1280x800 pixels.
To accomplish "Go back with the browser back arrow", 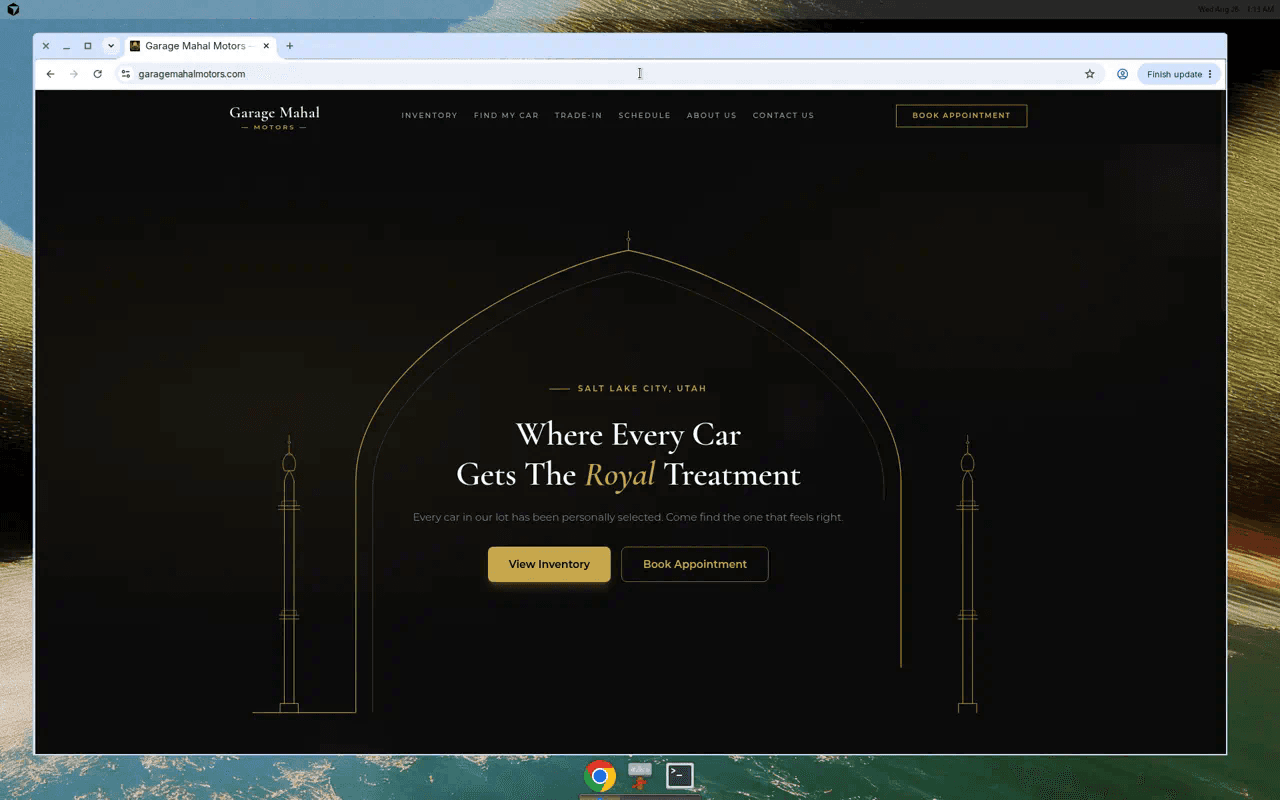I will (50, 74).
